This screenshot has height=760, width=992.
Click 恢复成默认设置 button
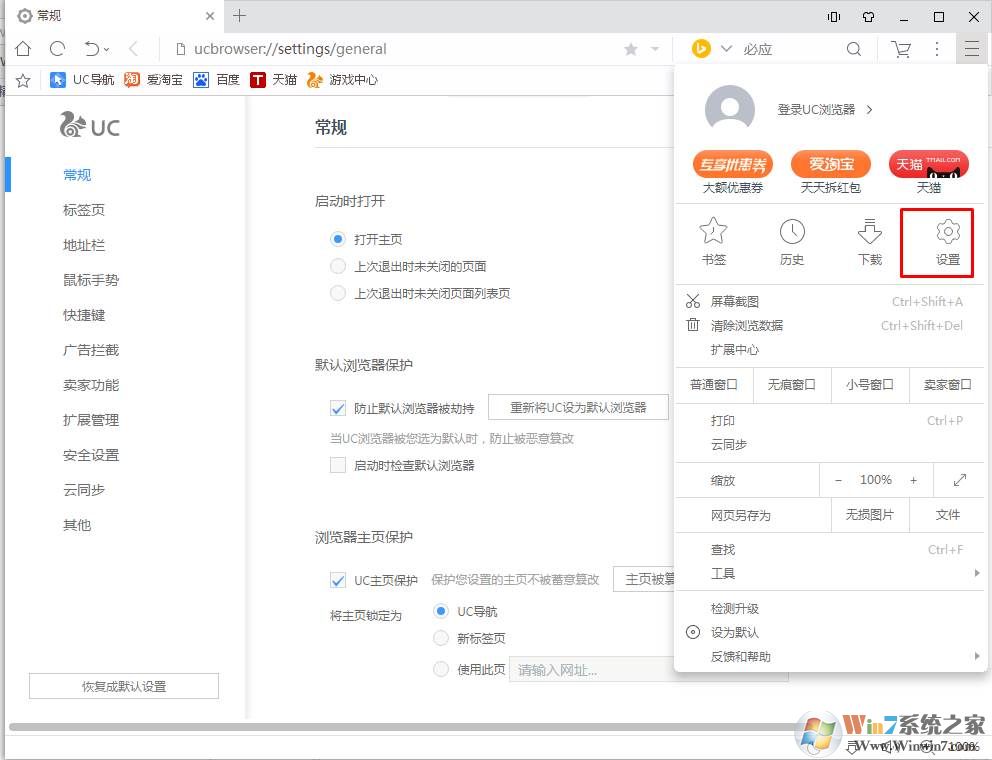tap(124, 686)
